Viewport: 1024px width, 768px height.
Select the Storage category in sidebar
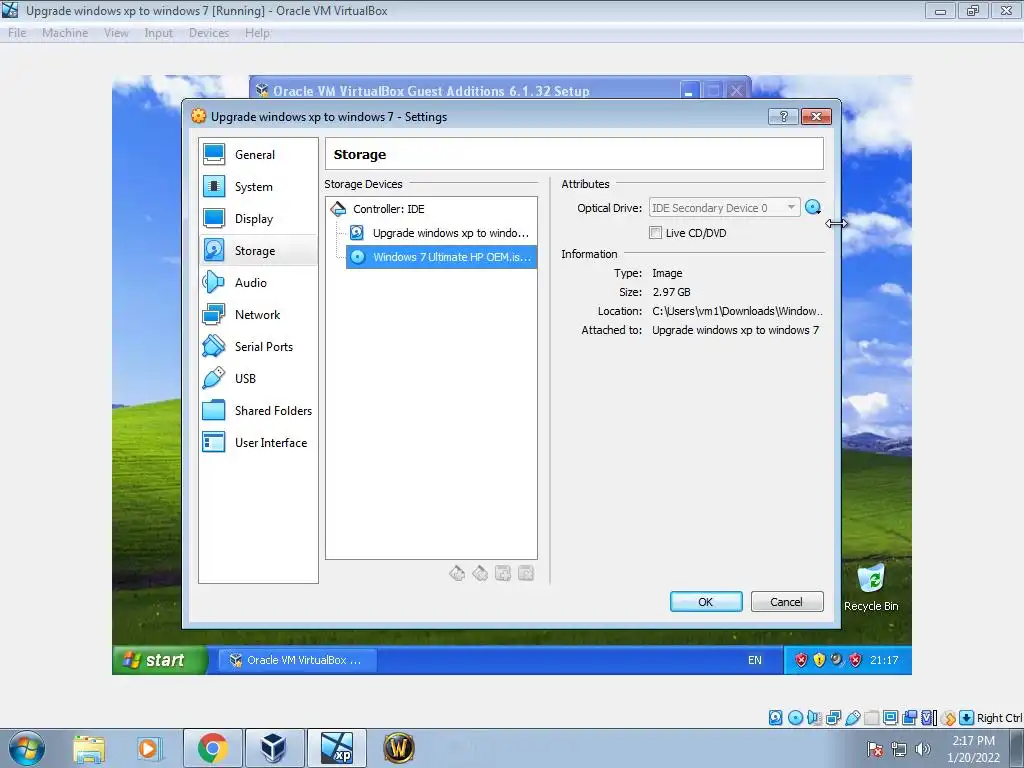pyautogui.click(x=258, y=251)
